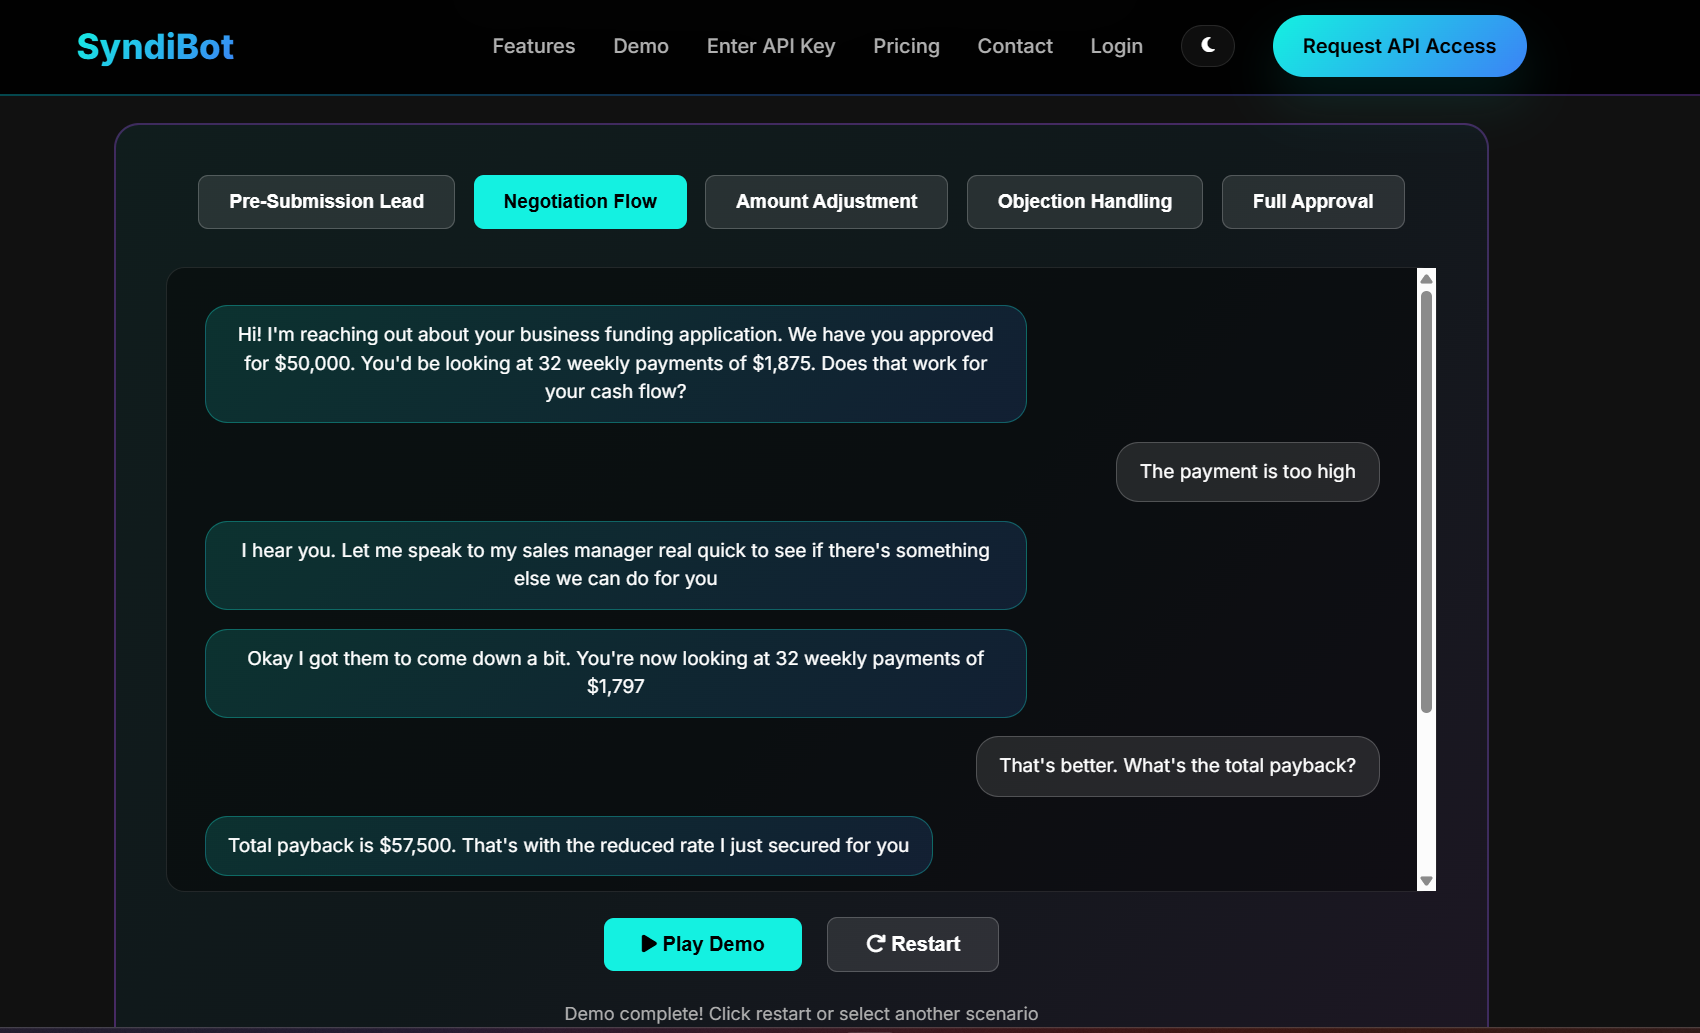The height and width of the screenshot is (1033, 1700).
Task: Switch to the Negotiation Flow tab
Action: pyautogui.click(x=580, y=202)
